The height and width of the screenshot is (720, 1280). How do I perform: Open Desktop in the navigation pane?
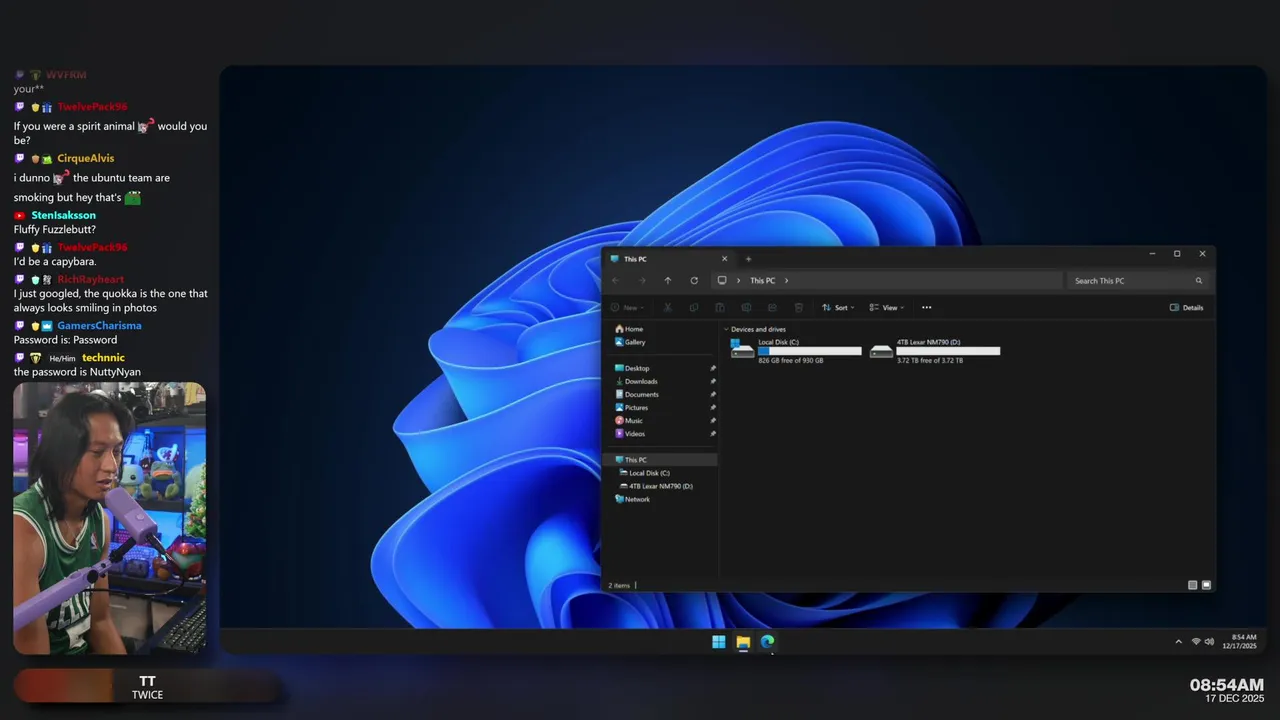632,368
